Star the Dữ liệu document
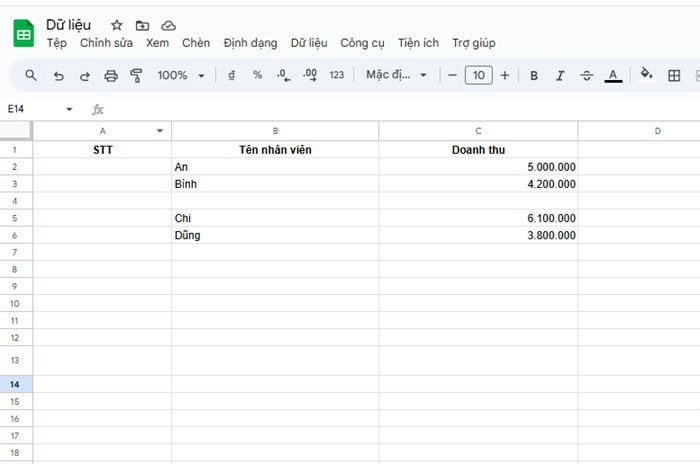Viewport: 700px width, 464px height. click(117, 25)
